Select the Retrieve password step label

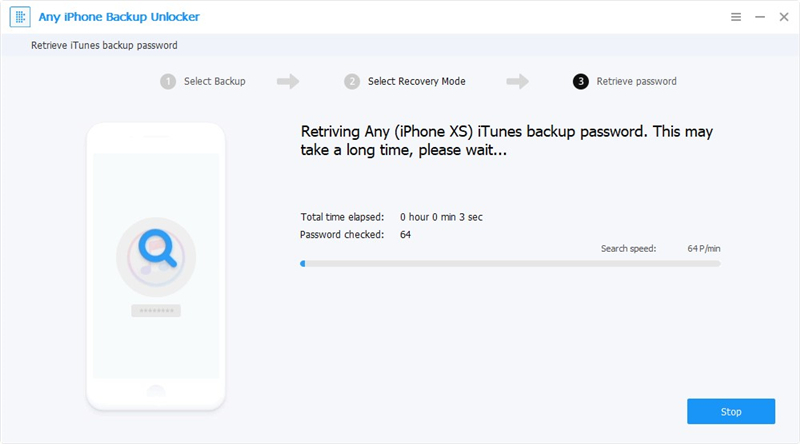[x=637, y=82]
